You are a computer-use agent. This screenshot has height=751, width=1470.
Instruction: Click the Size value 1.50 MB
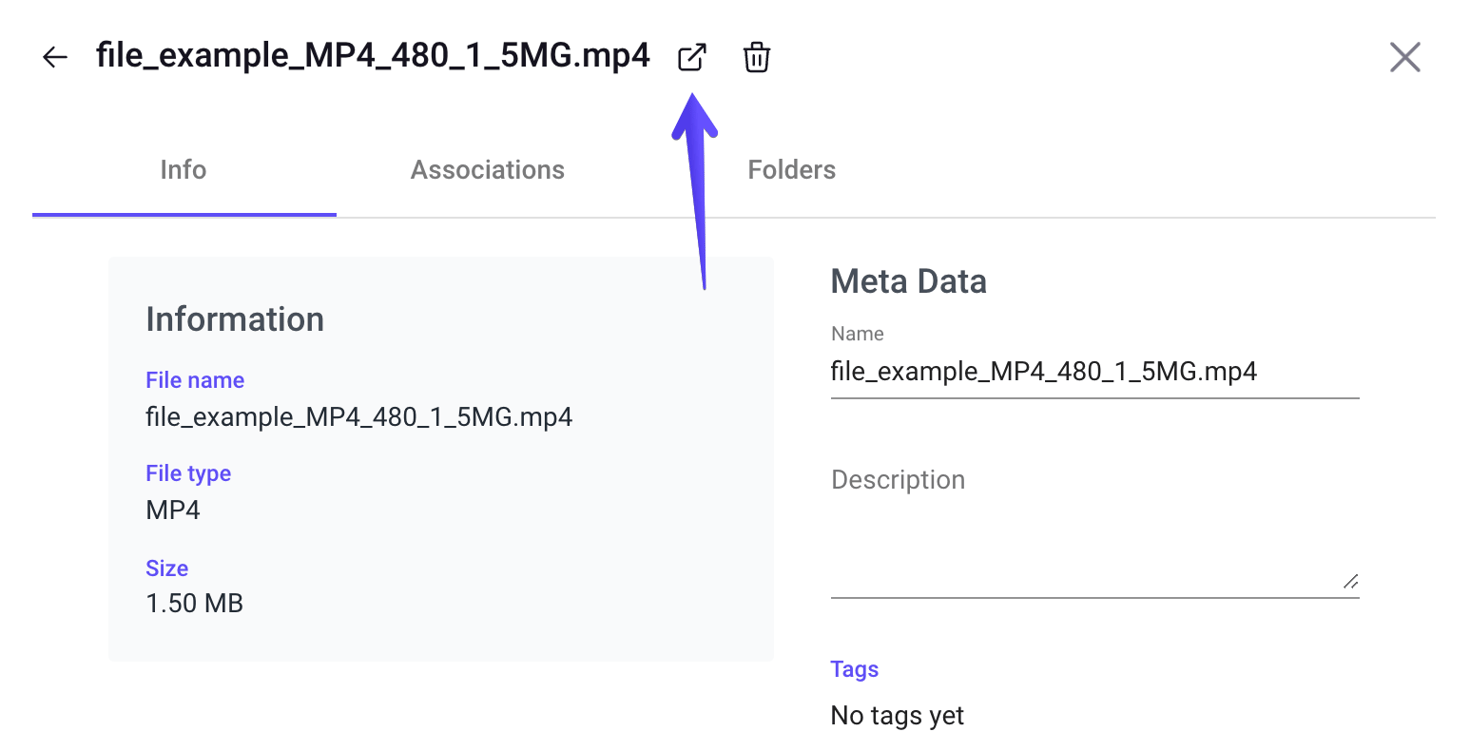point(193,603)
